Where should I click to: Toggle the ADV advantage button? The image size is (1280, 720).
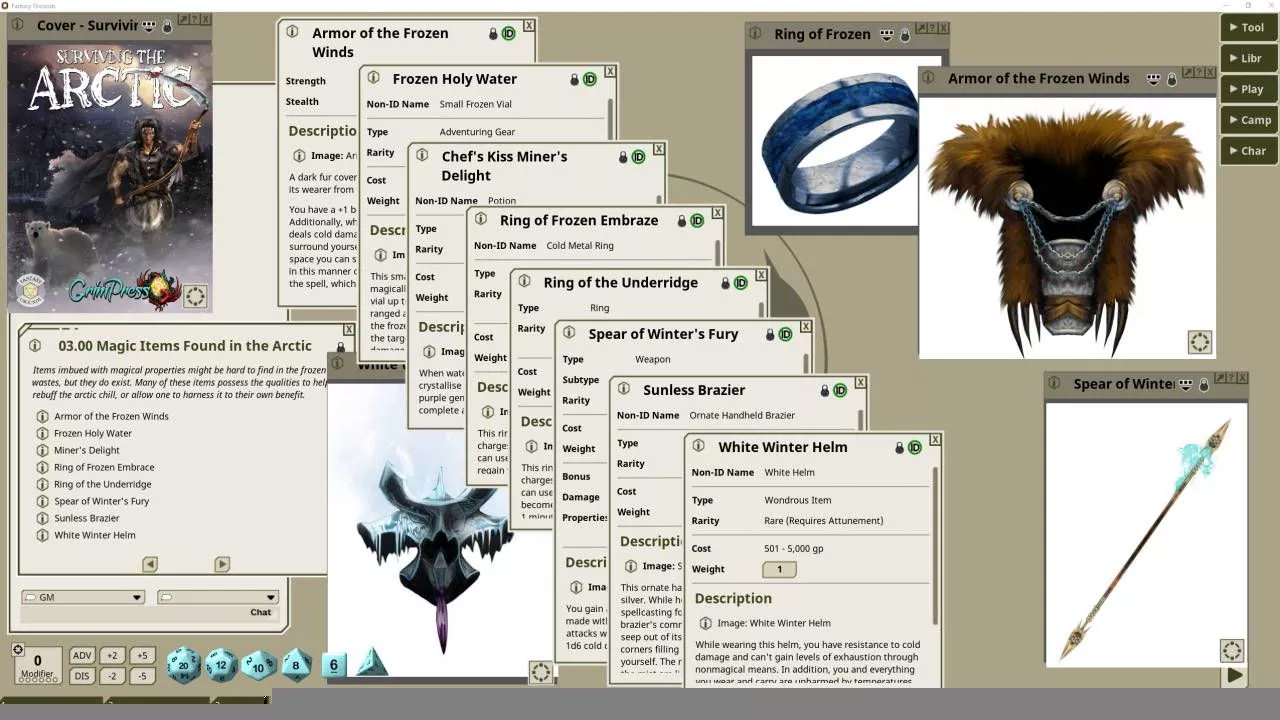(x=82, y=656)
